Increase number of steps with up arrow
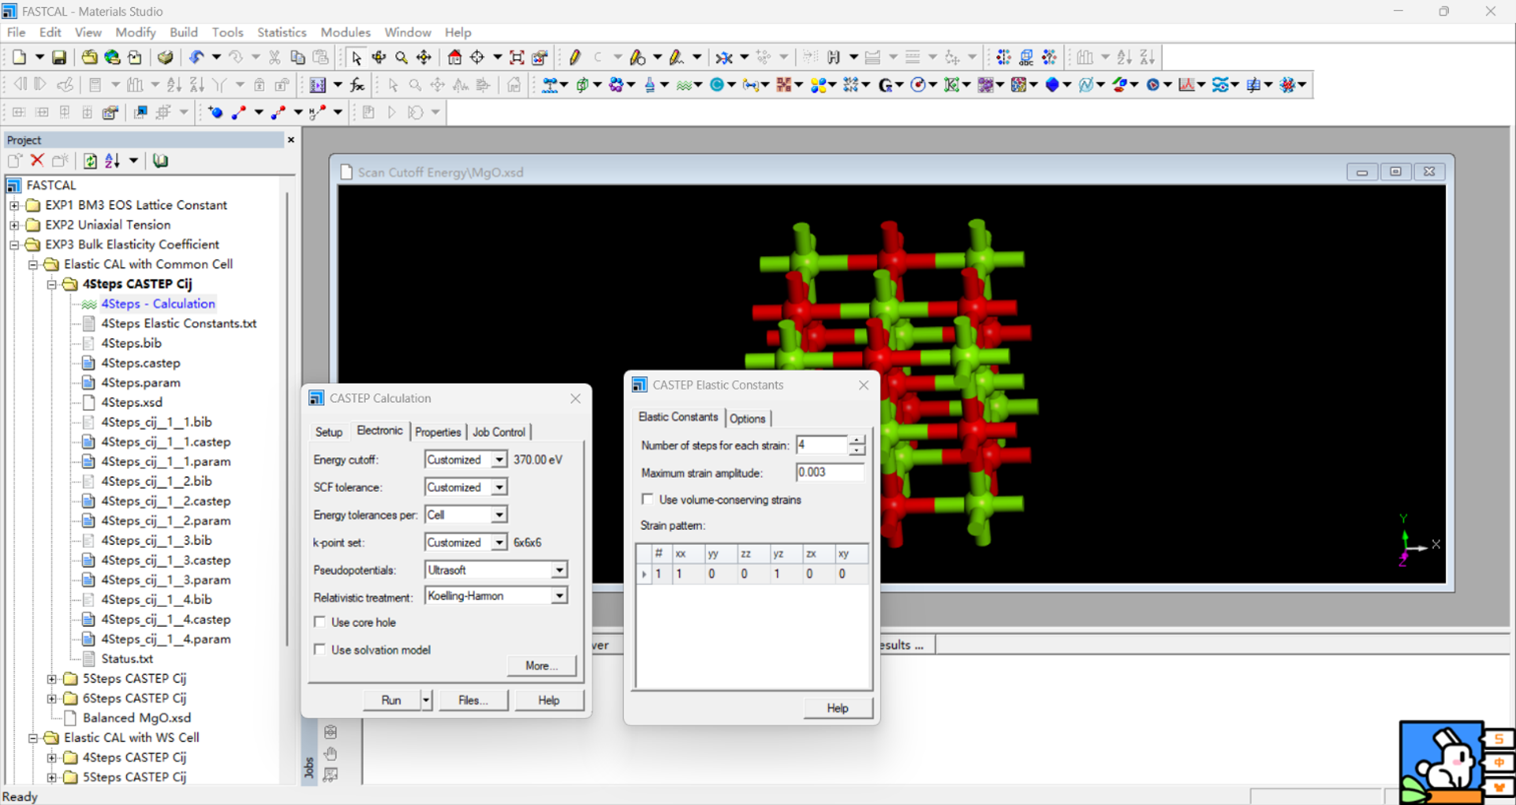Viewport: 1516px width, 805px height. click(x=857, y=440)
